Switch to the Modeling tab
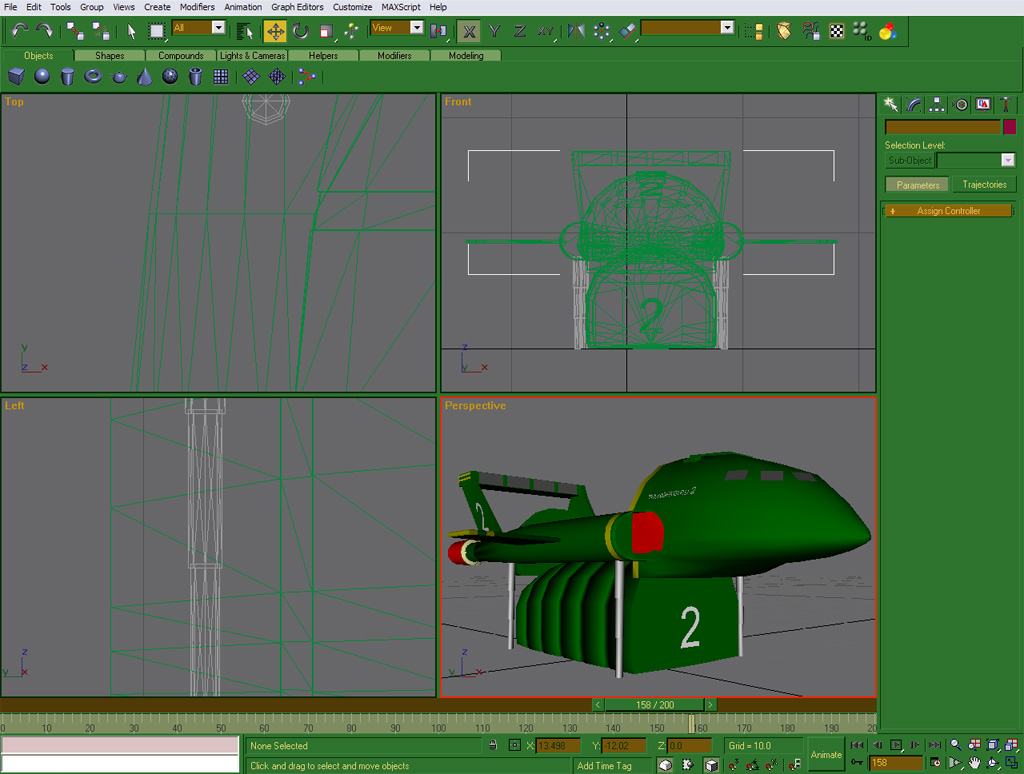This screenshot has width=1024, height=774. coord(466,56)
